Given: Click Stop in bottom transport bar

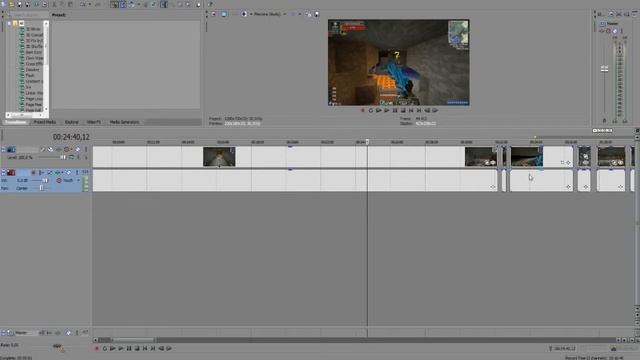Looking at the screenshot, I should 137,349.
